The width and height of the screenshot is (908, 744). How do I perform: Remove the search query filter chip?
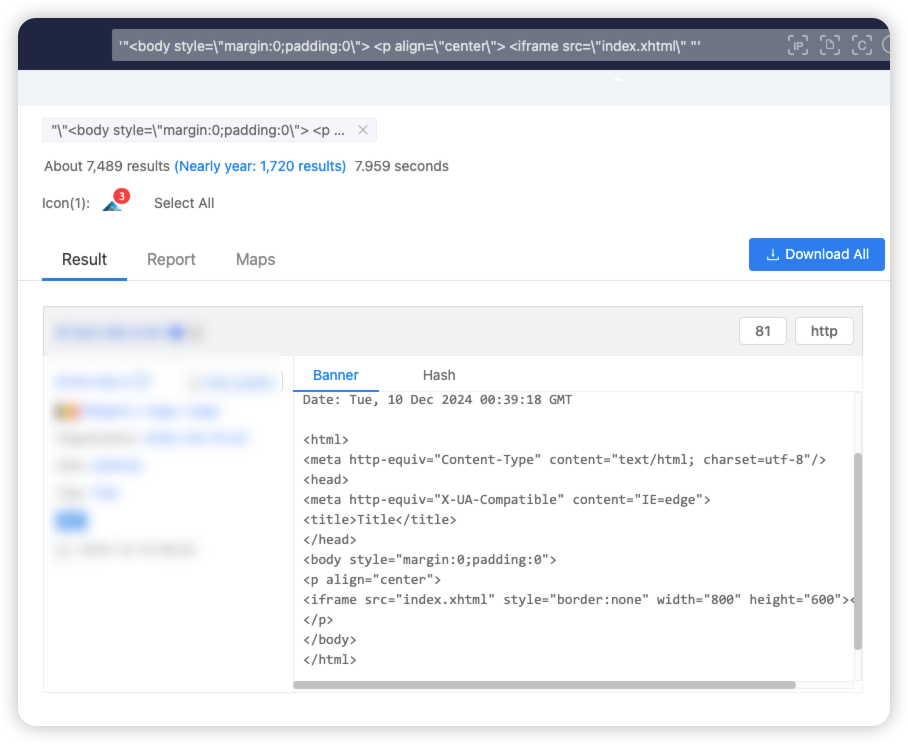(x=362, y=129)
